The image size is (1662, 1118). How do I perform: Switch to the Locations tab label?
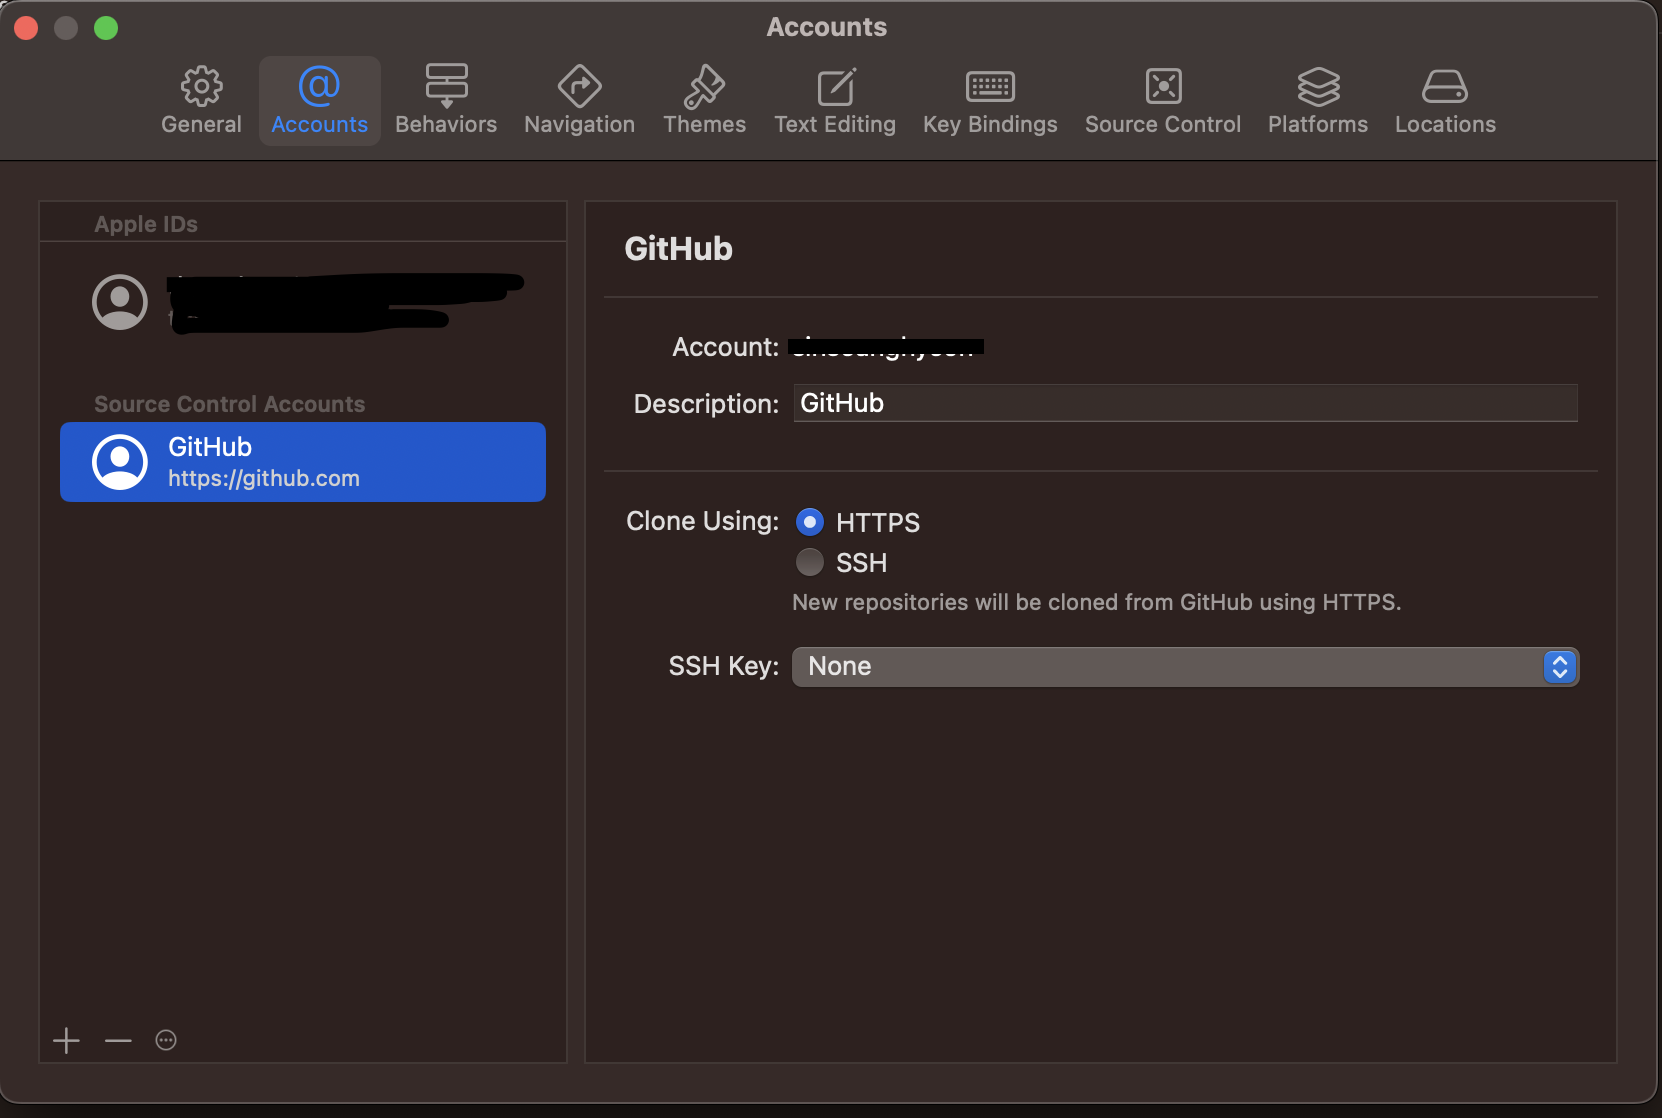click(x=1446, y=124)
